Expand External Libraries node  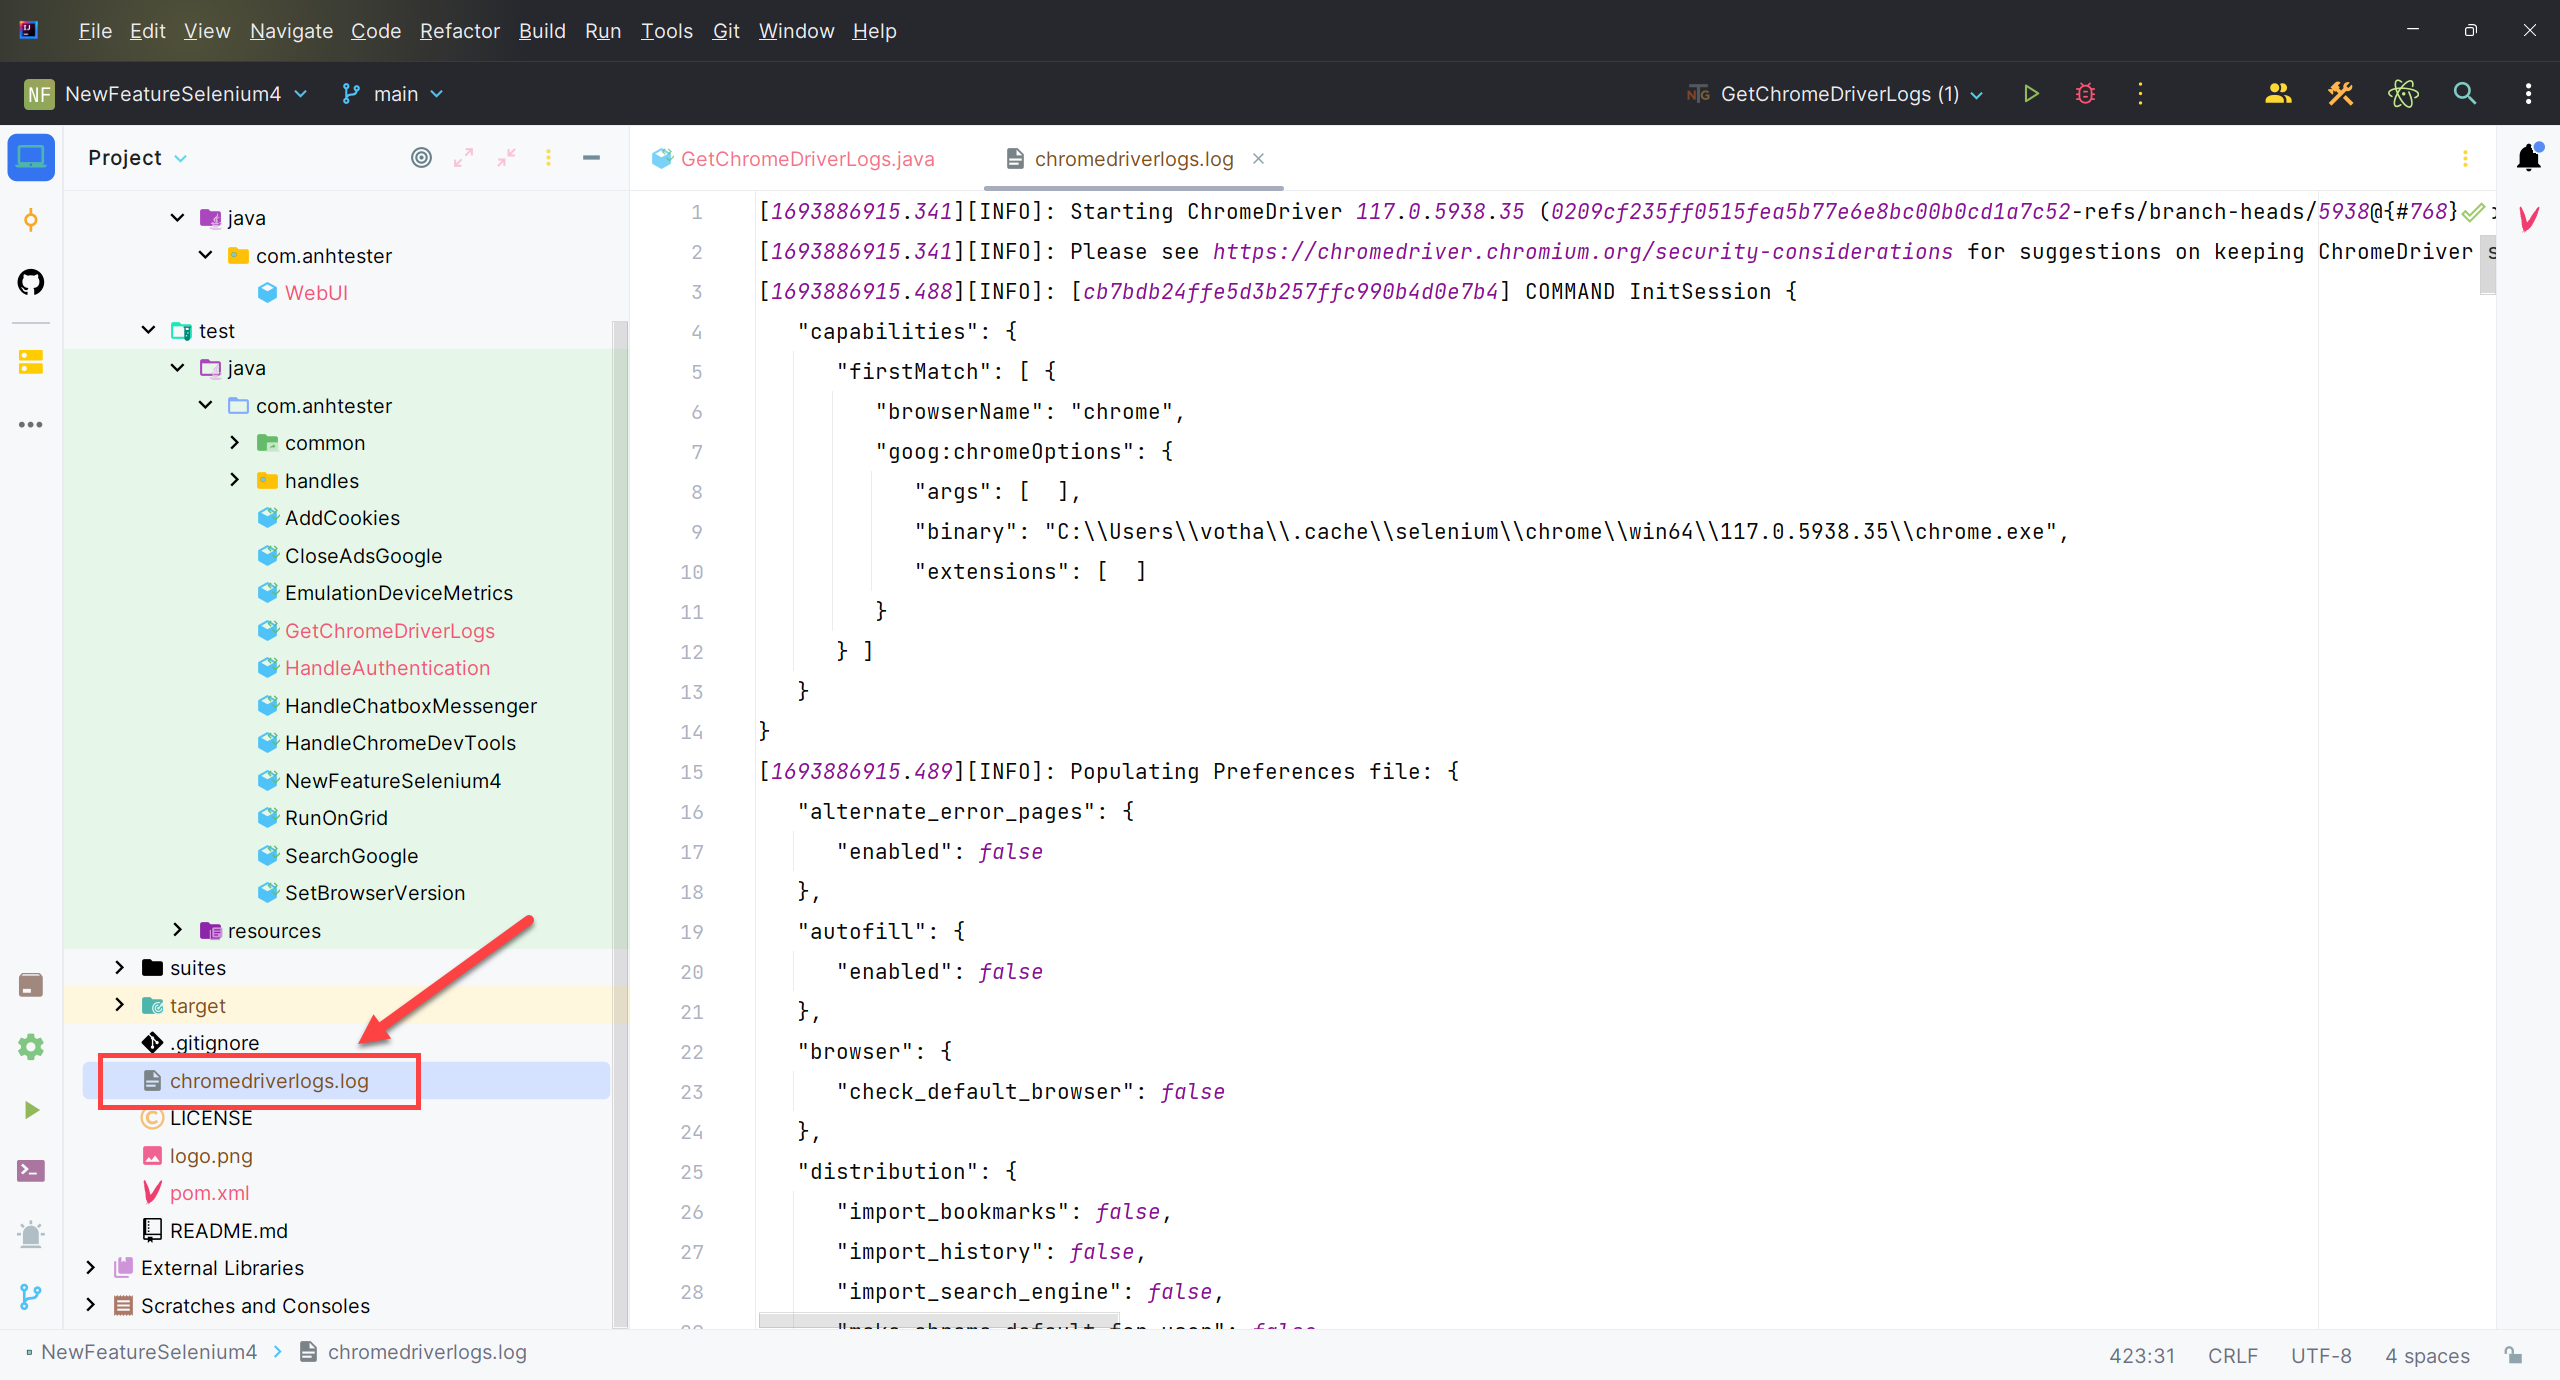91,1268
